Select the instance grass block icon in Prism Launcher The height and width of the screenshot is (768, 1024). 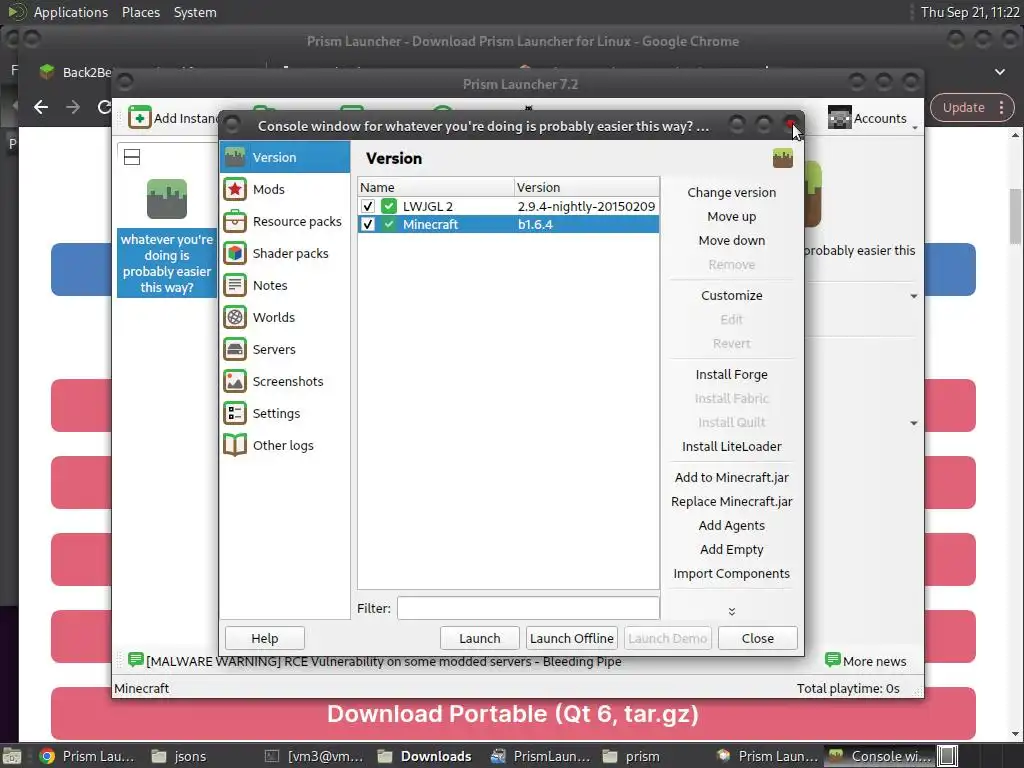pos(167,199)
